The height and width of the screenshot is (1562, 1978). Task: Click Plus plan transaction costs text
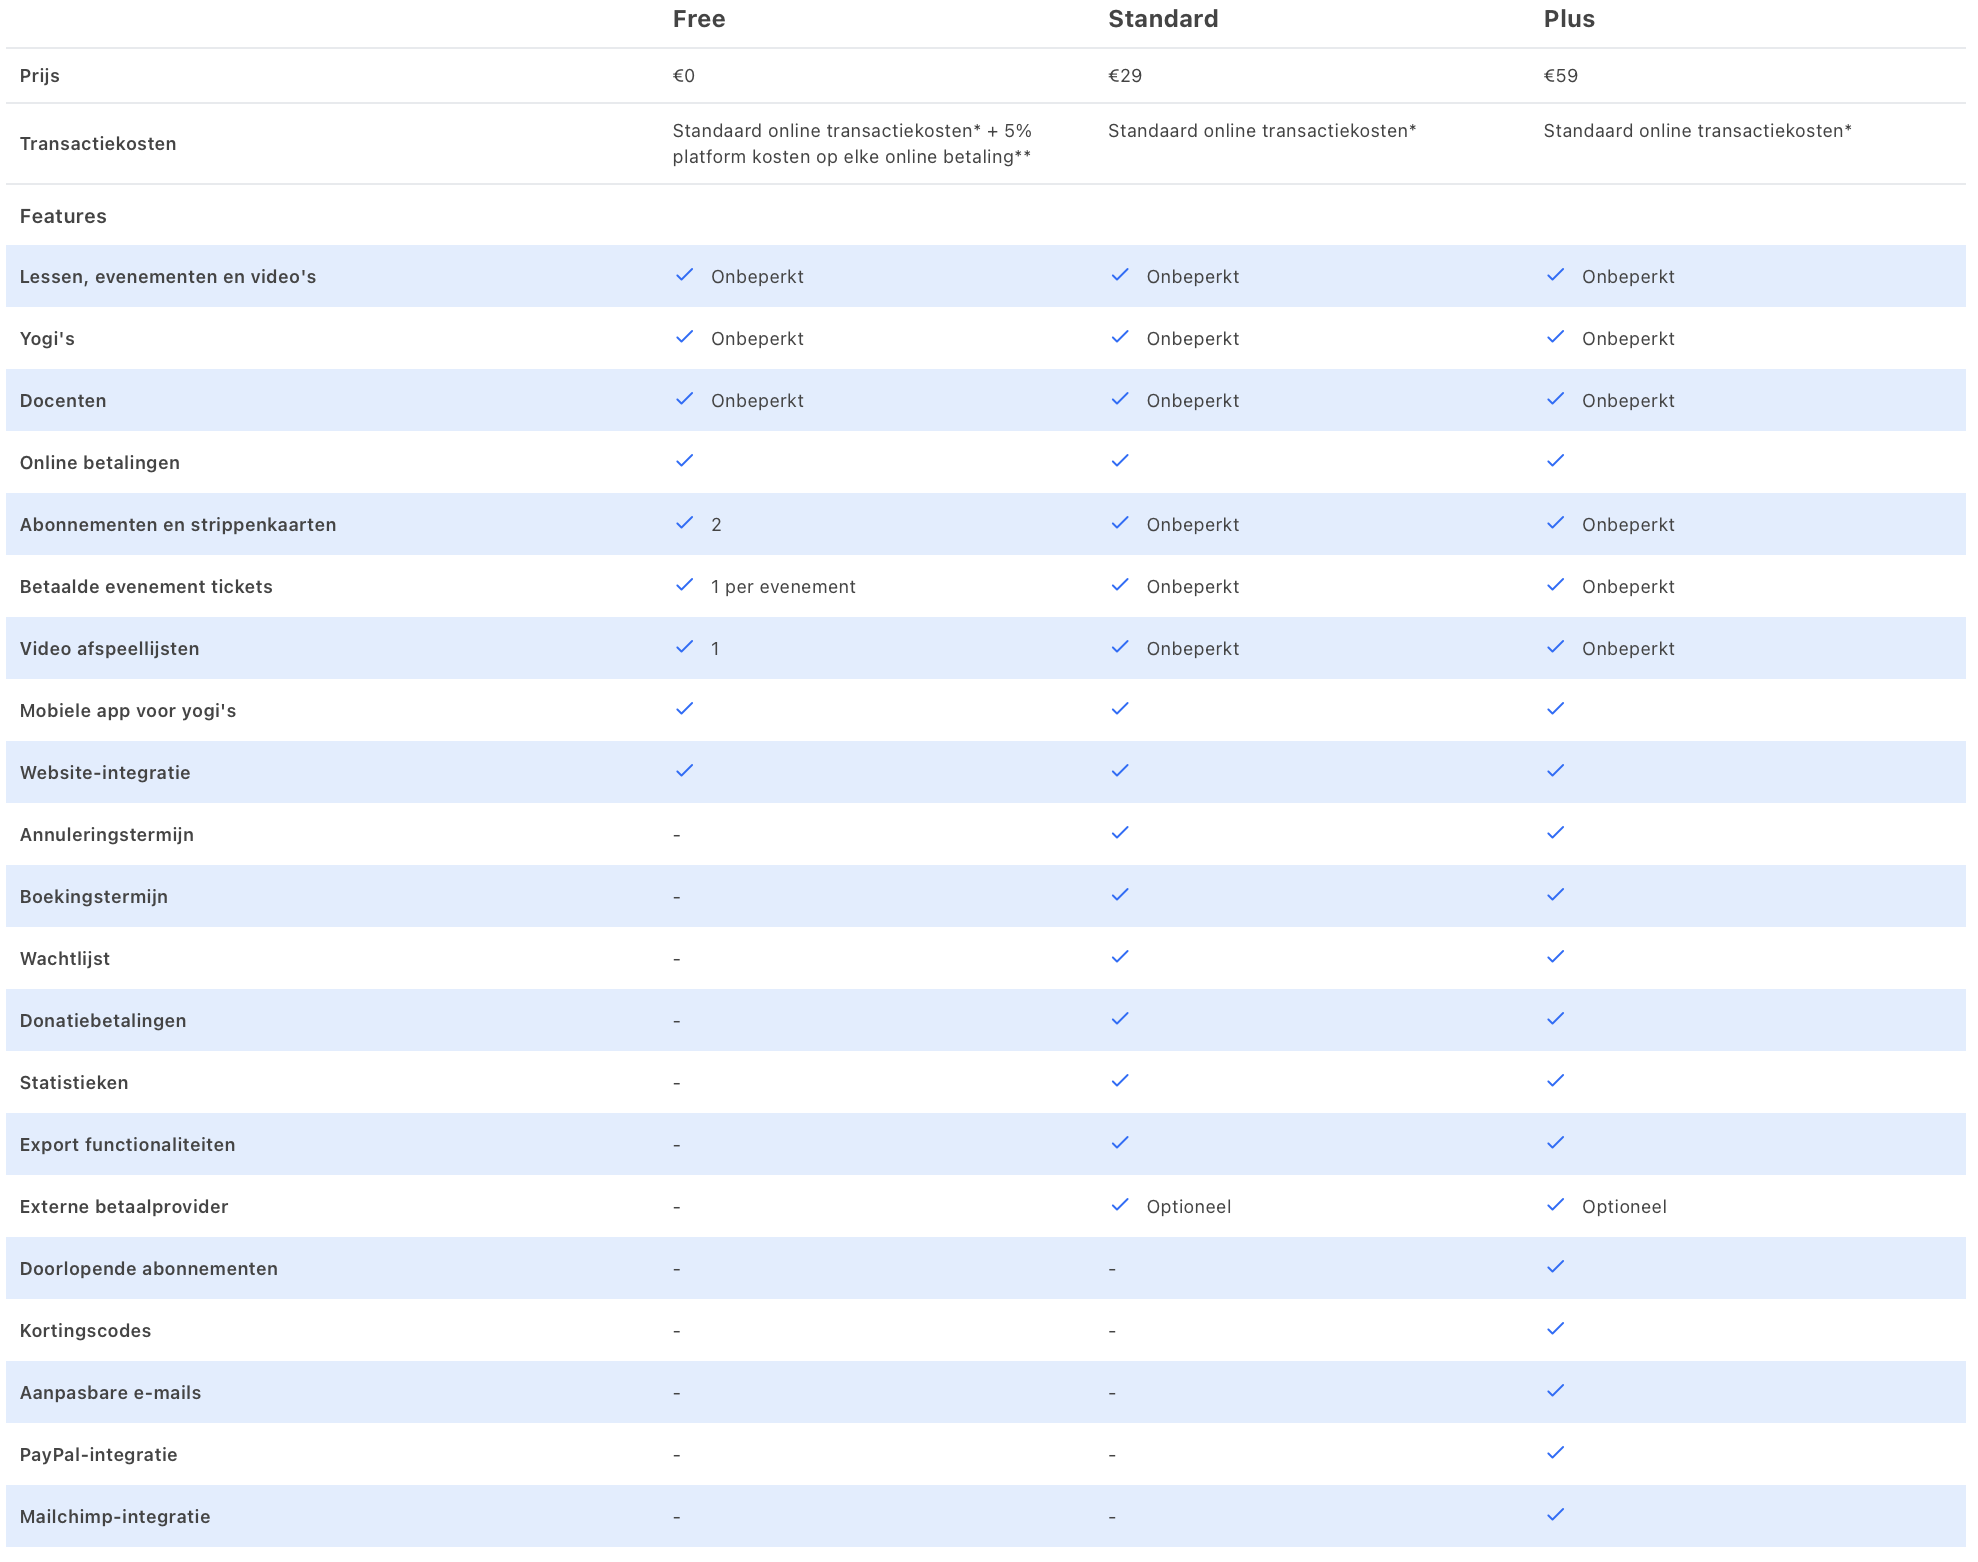tap(1697, 131)
